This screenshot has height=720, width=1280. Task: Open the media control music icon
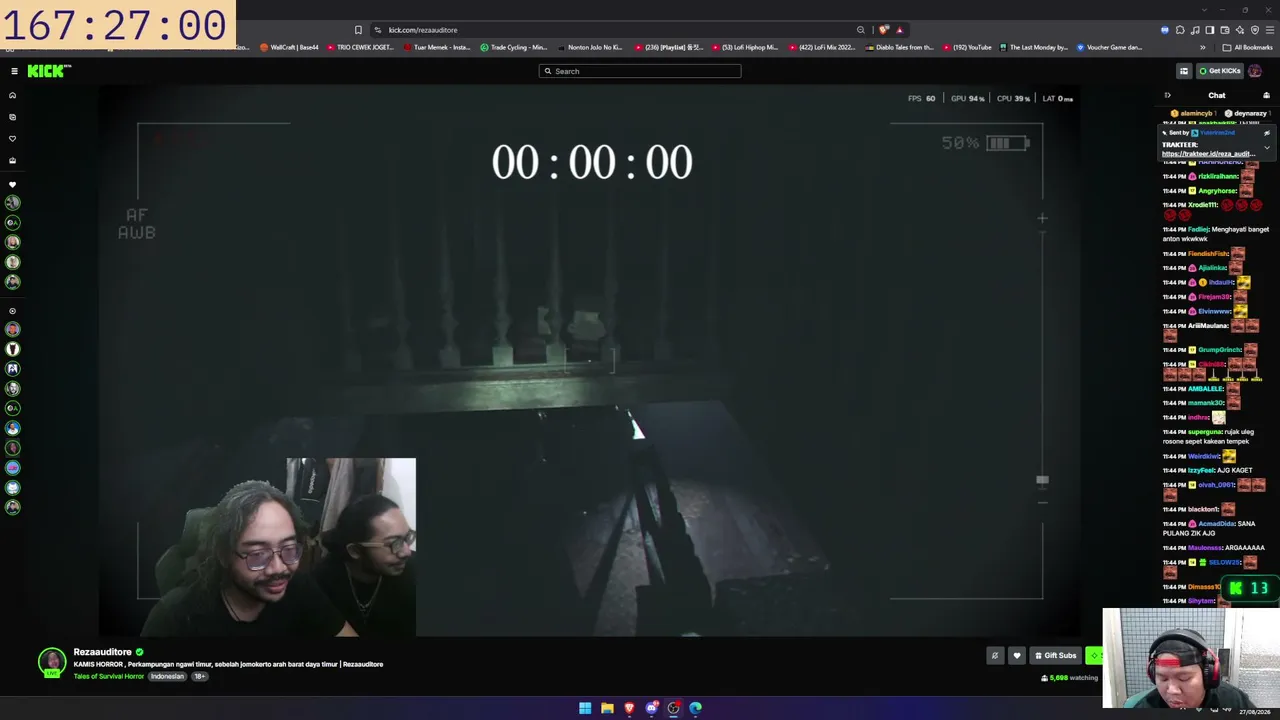[x=1195, y=30]
